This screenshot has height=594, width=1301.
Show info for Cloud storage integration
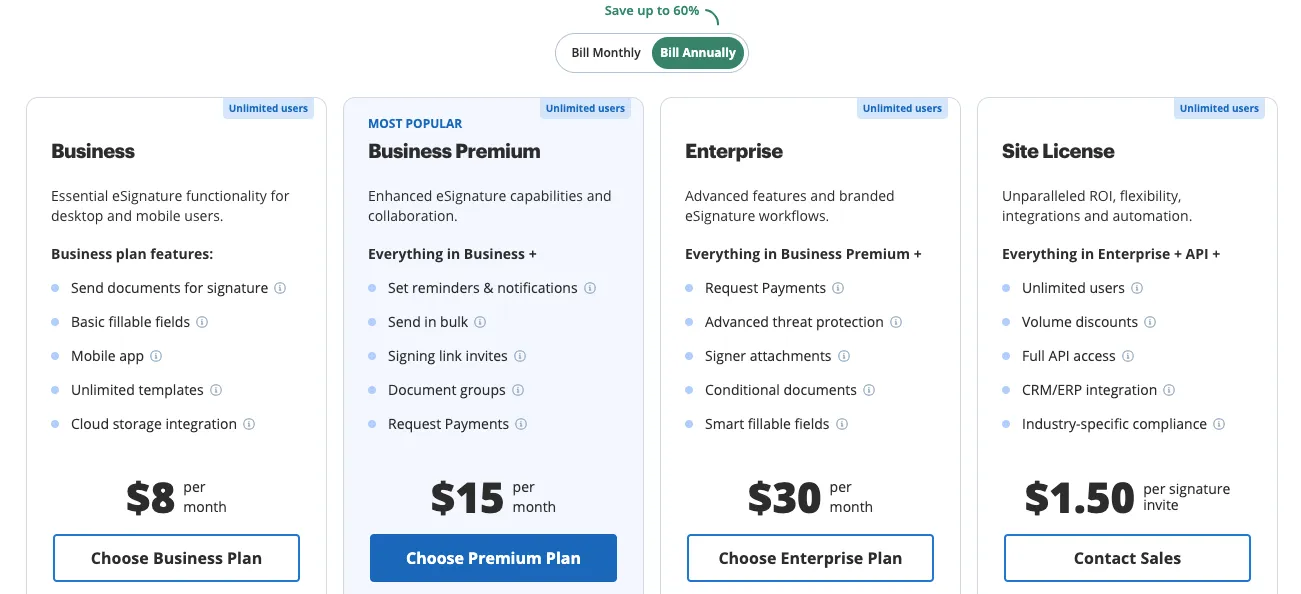pos(249,424)
